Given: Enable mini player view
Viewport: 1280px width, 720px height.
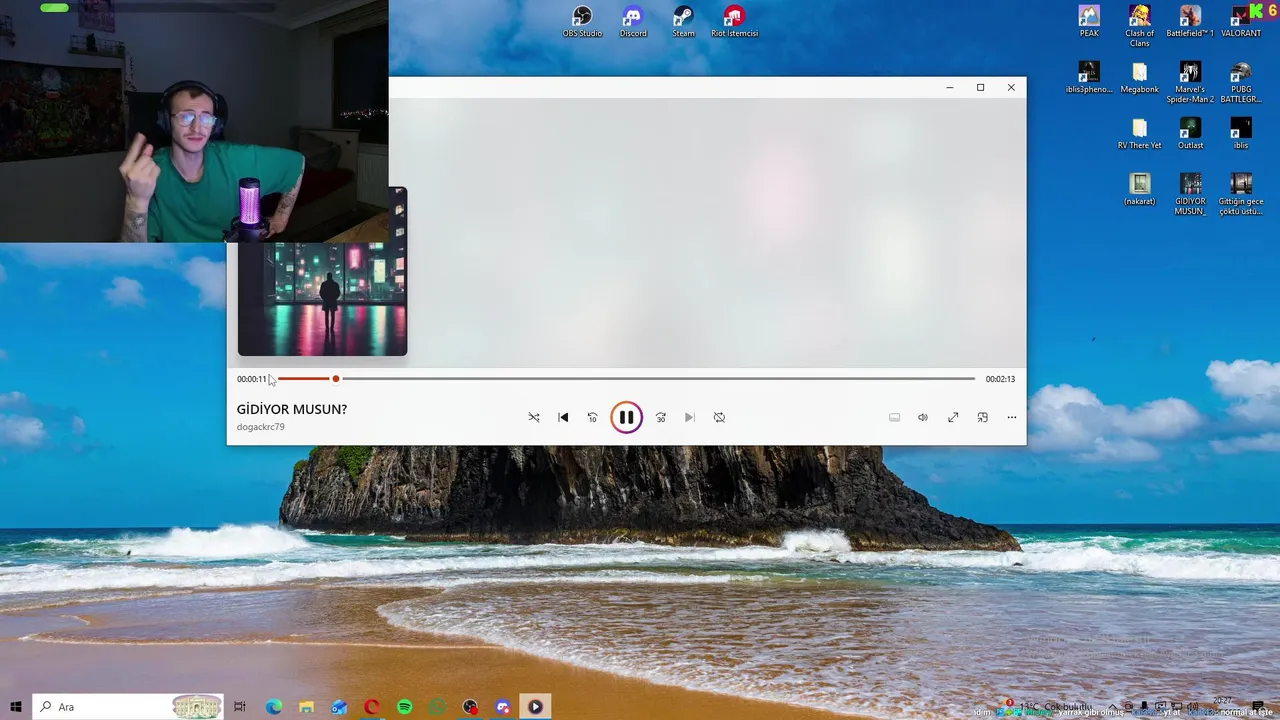Looking at the screenshot, I should [982, 417].
